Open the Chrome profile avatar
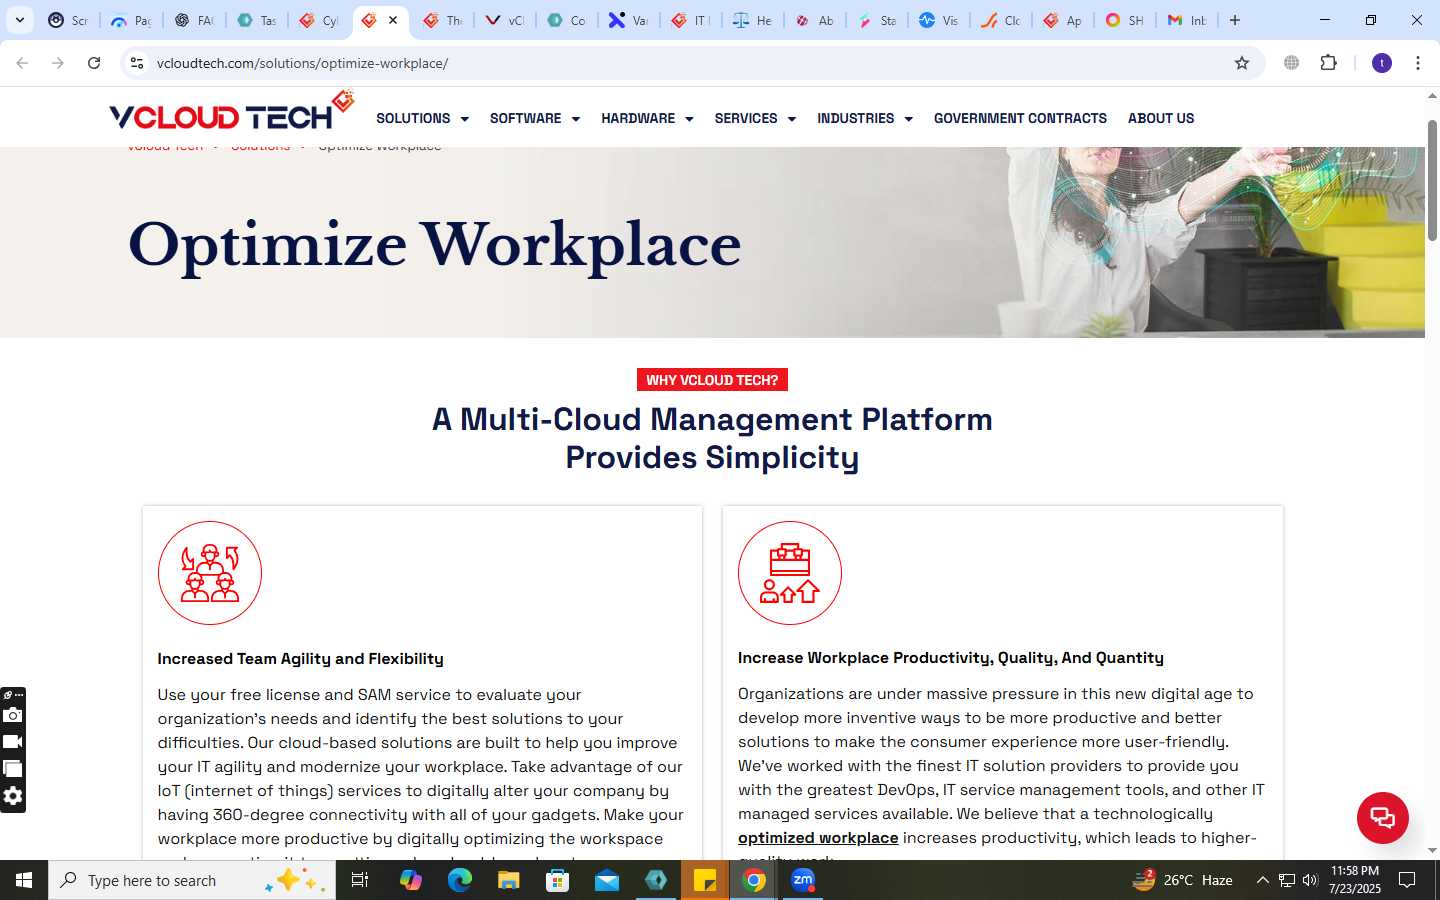 1382,63
